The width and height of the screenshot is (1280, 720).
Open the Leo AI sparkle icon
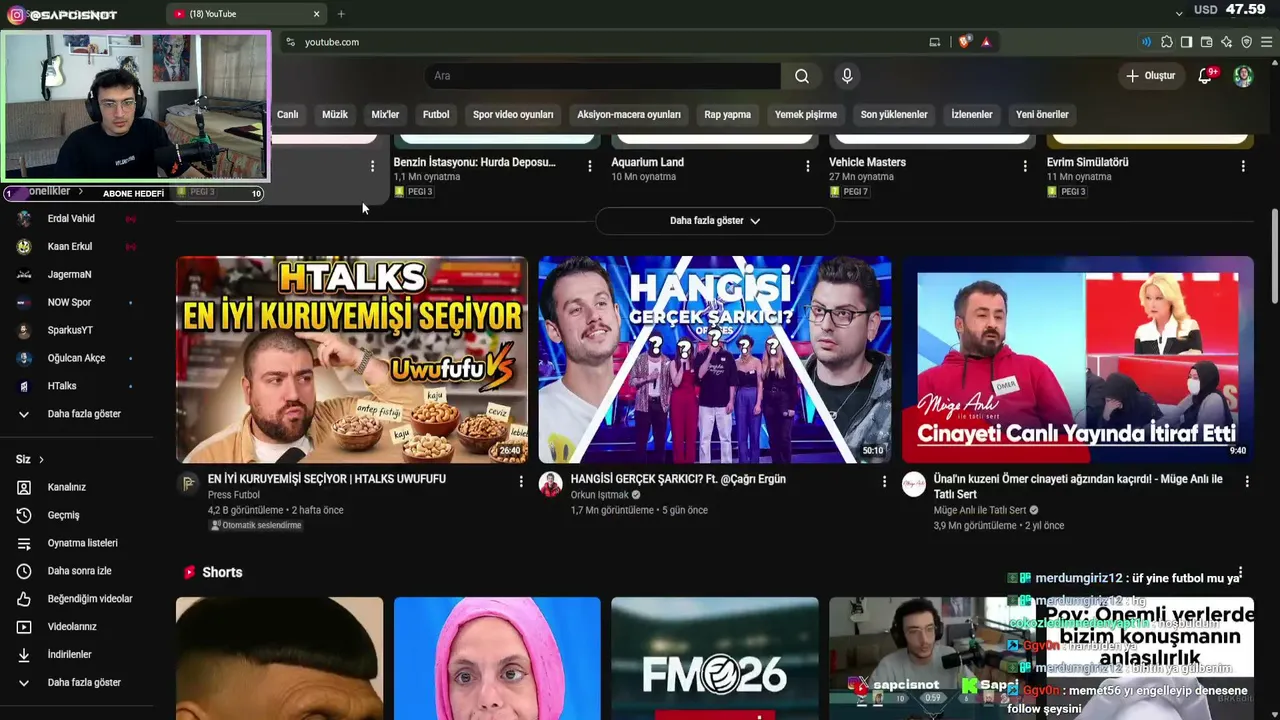coord(1226,42)
